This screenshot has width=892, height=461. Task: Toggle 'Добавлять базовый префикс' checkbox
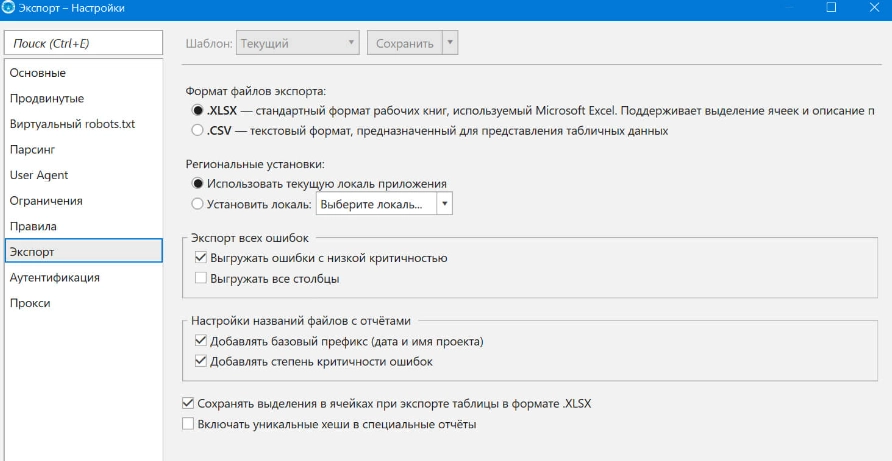tap(202, 341)
